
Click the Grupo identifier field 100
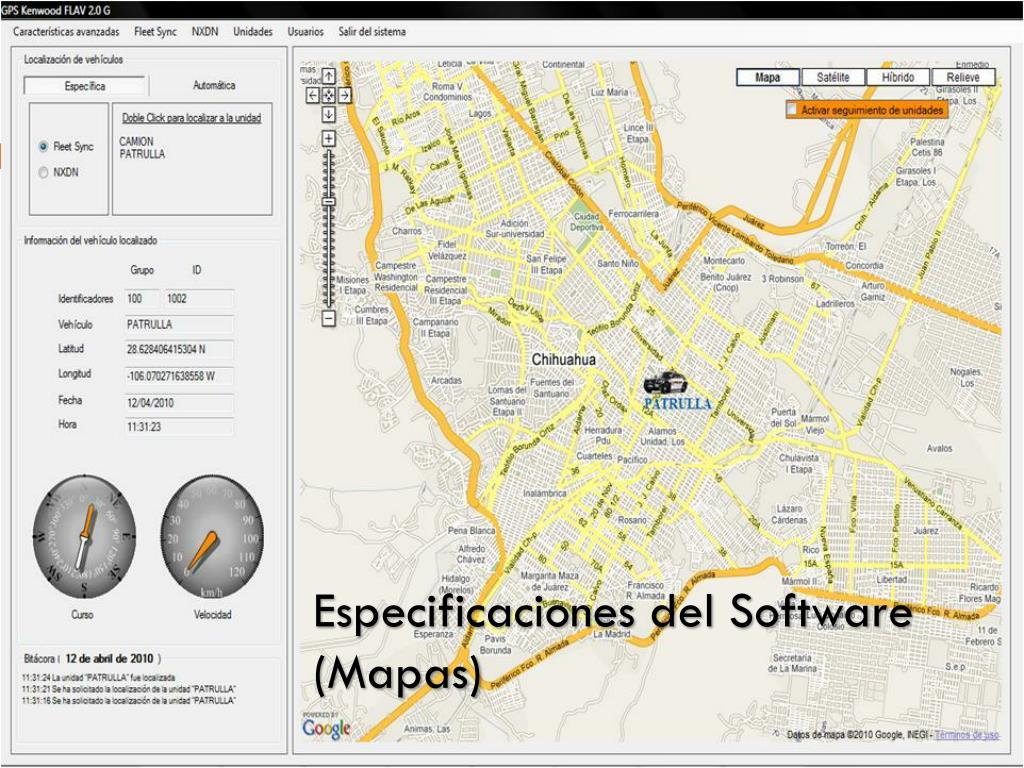(142, 298)
